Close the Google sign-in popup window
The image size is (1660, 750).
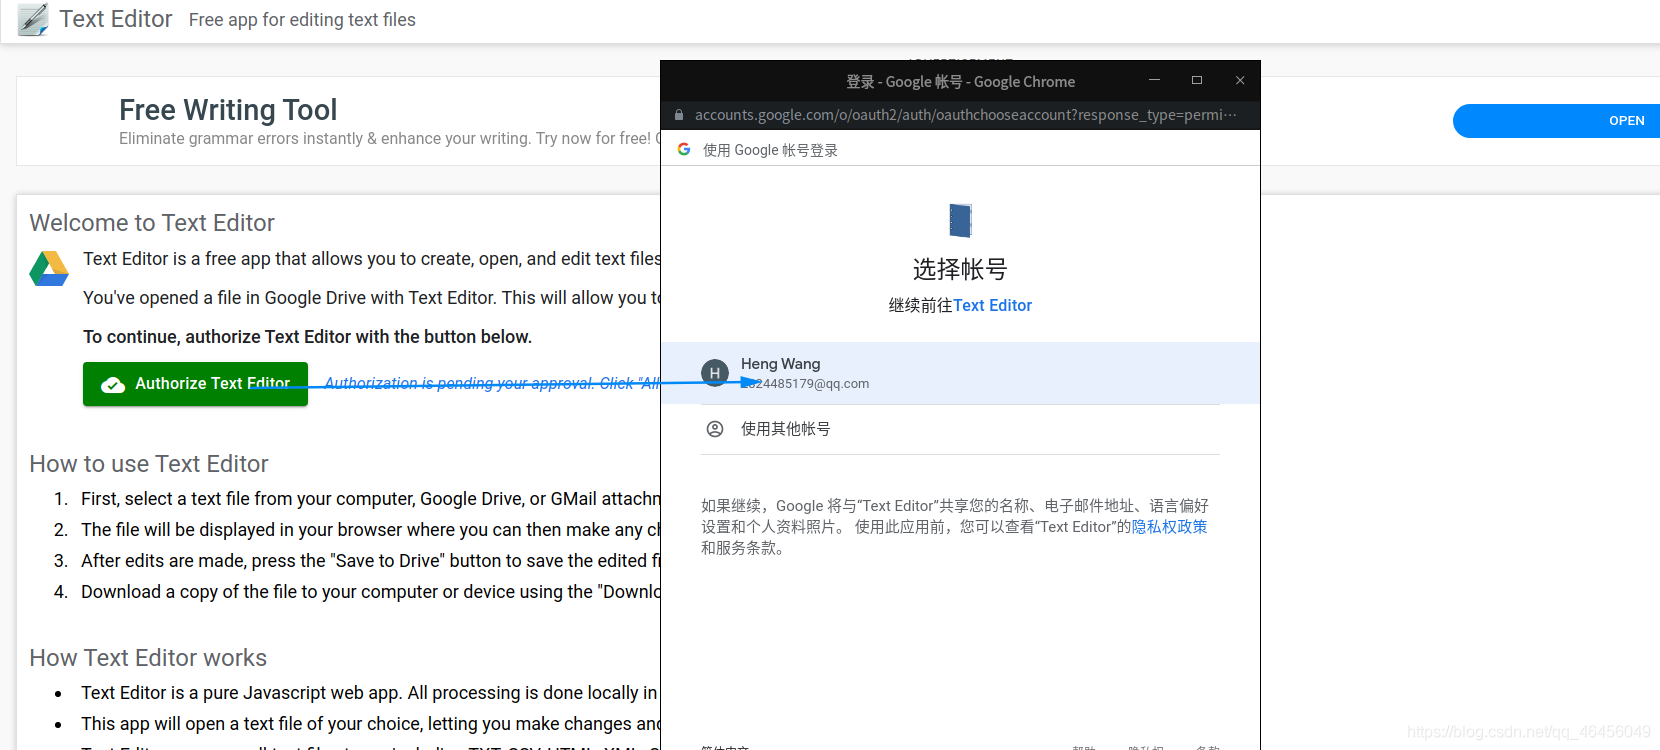pos(1240,80)
